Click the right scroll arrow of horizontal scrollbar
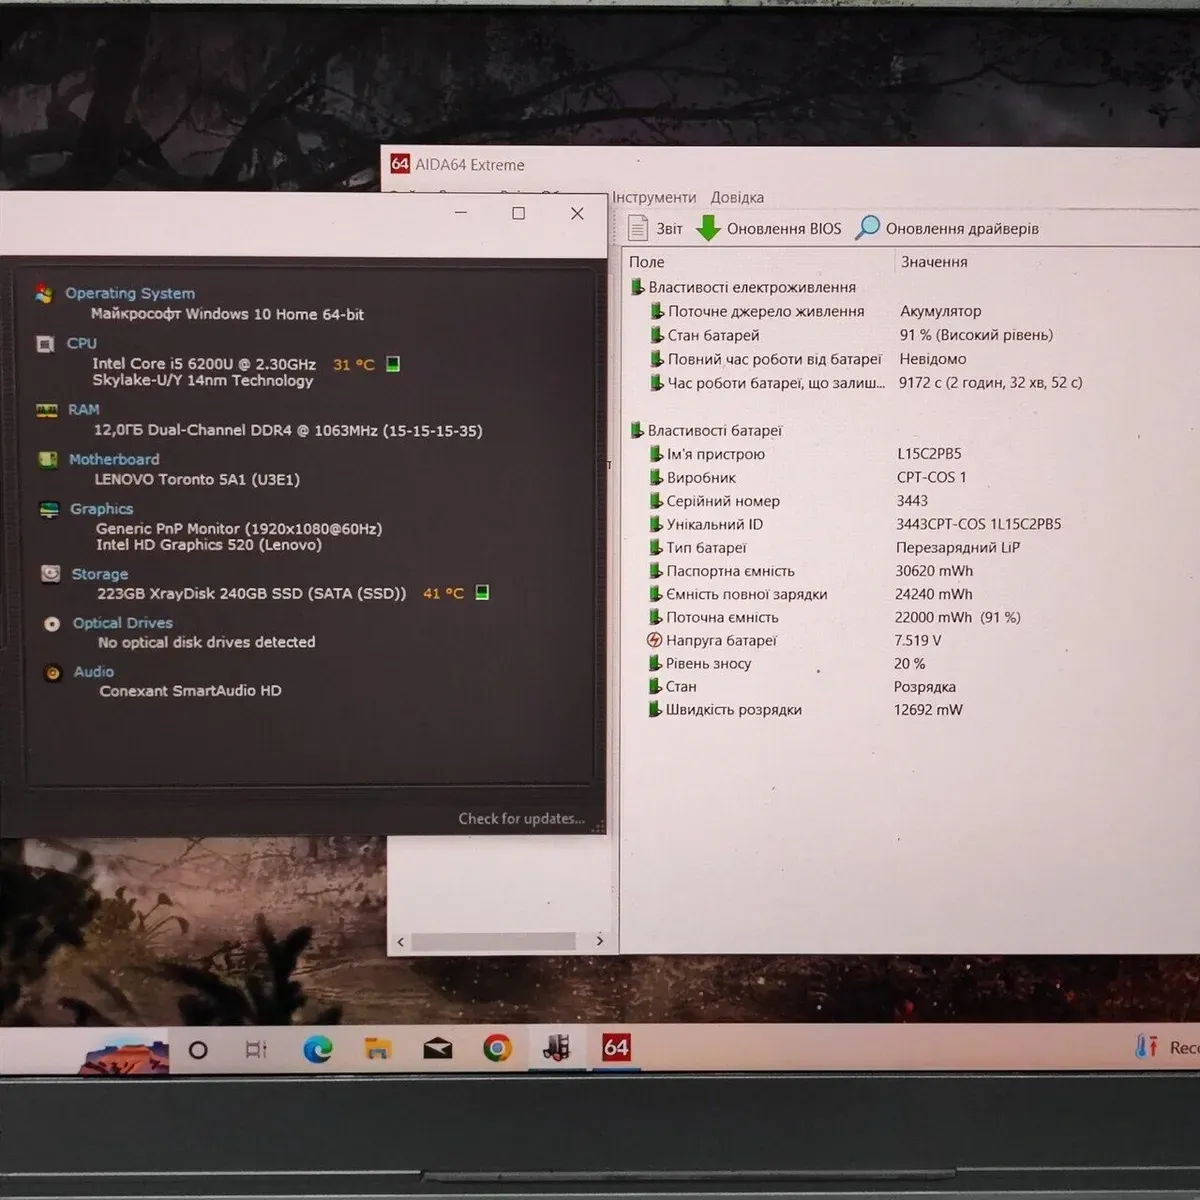1200x1200 pixels. coord(599,941)
